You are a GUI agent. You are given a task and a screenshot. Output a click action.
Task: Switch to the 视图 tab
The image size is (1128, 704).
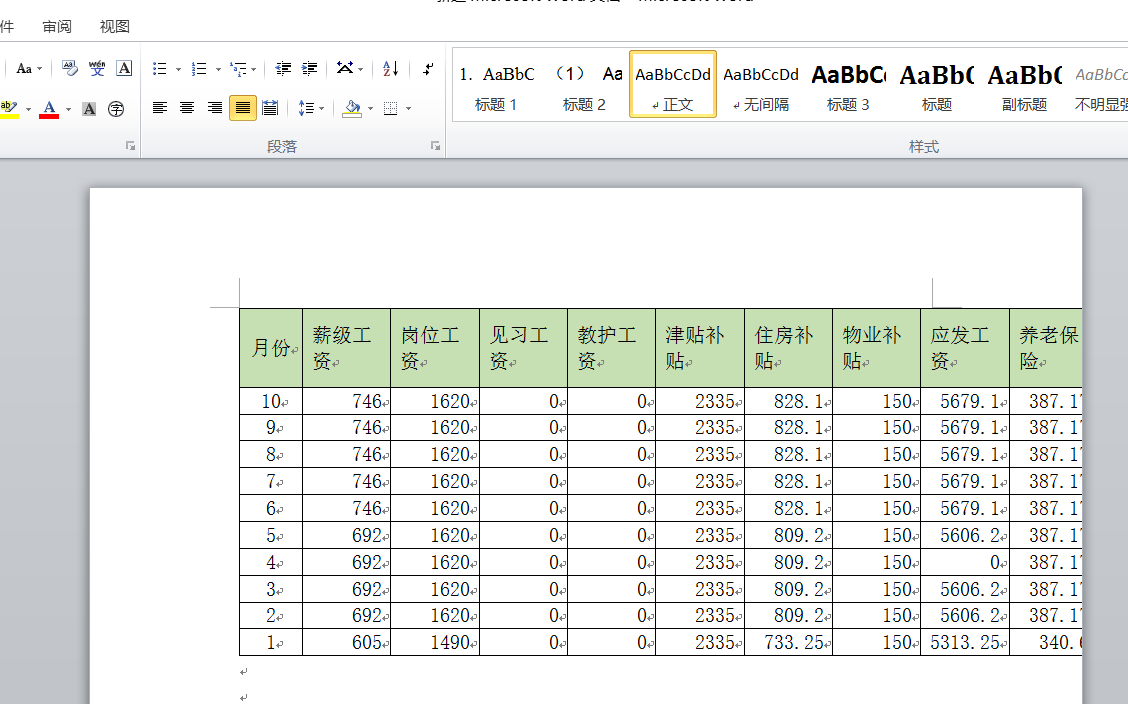tap(114, 27)
